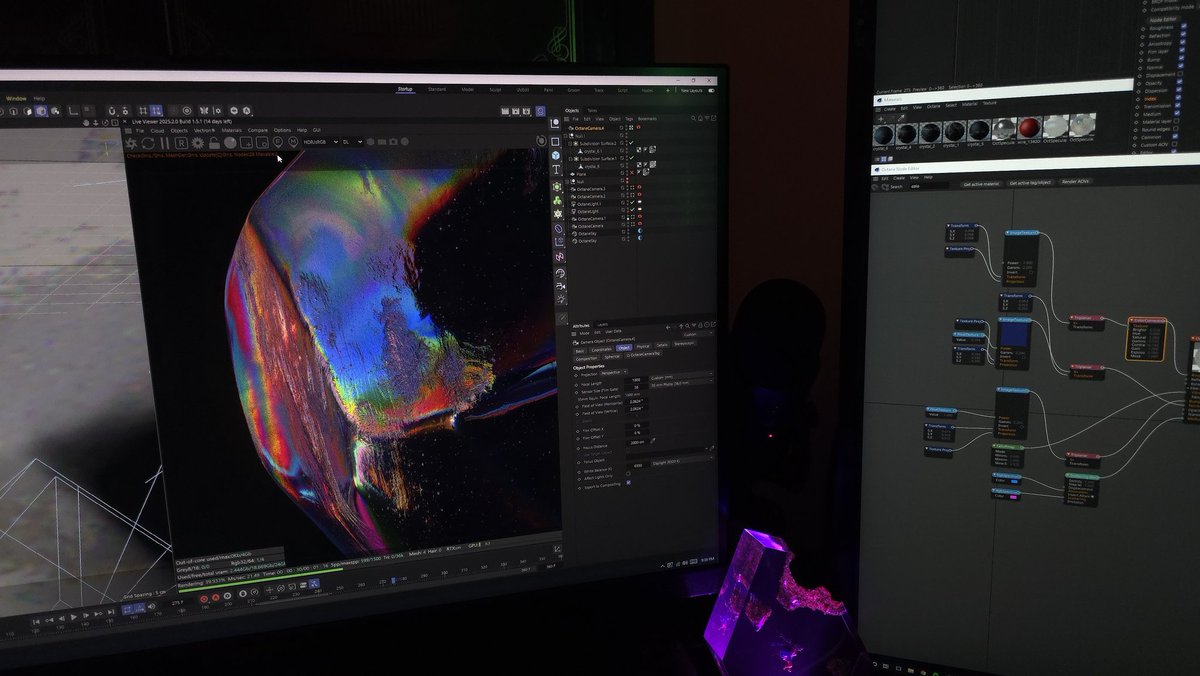The width and height of the screenshot is (1200, 676).
Task: Expand Subdivision Surface.2 in Object Manager
Action: coord(570,143)
